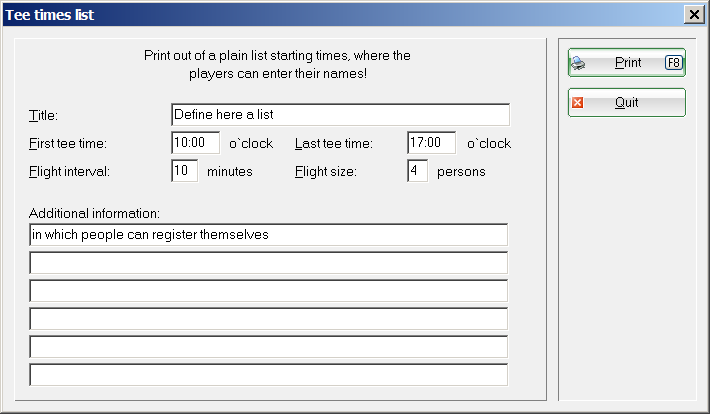Click the printer icon on Print button
710x414 pixels.
coord(578,63)
